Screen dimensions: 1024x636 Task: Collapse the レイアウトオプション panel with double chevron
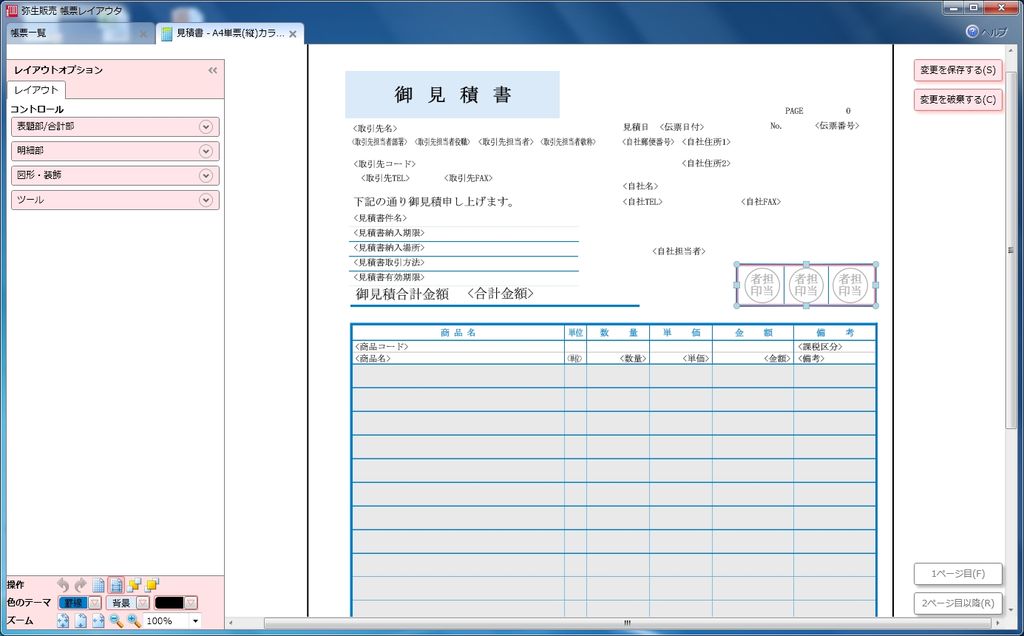click(213, 70)
